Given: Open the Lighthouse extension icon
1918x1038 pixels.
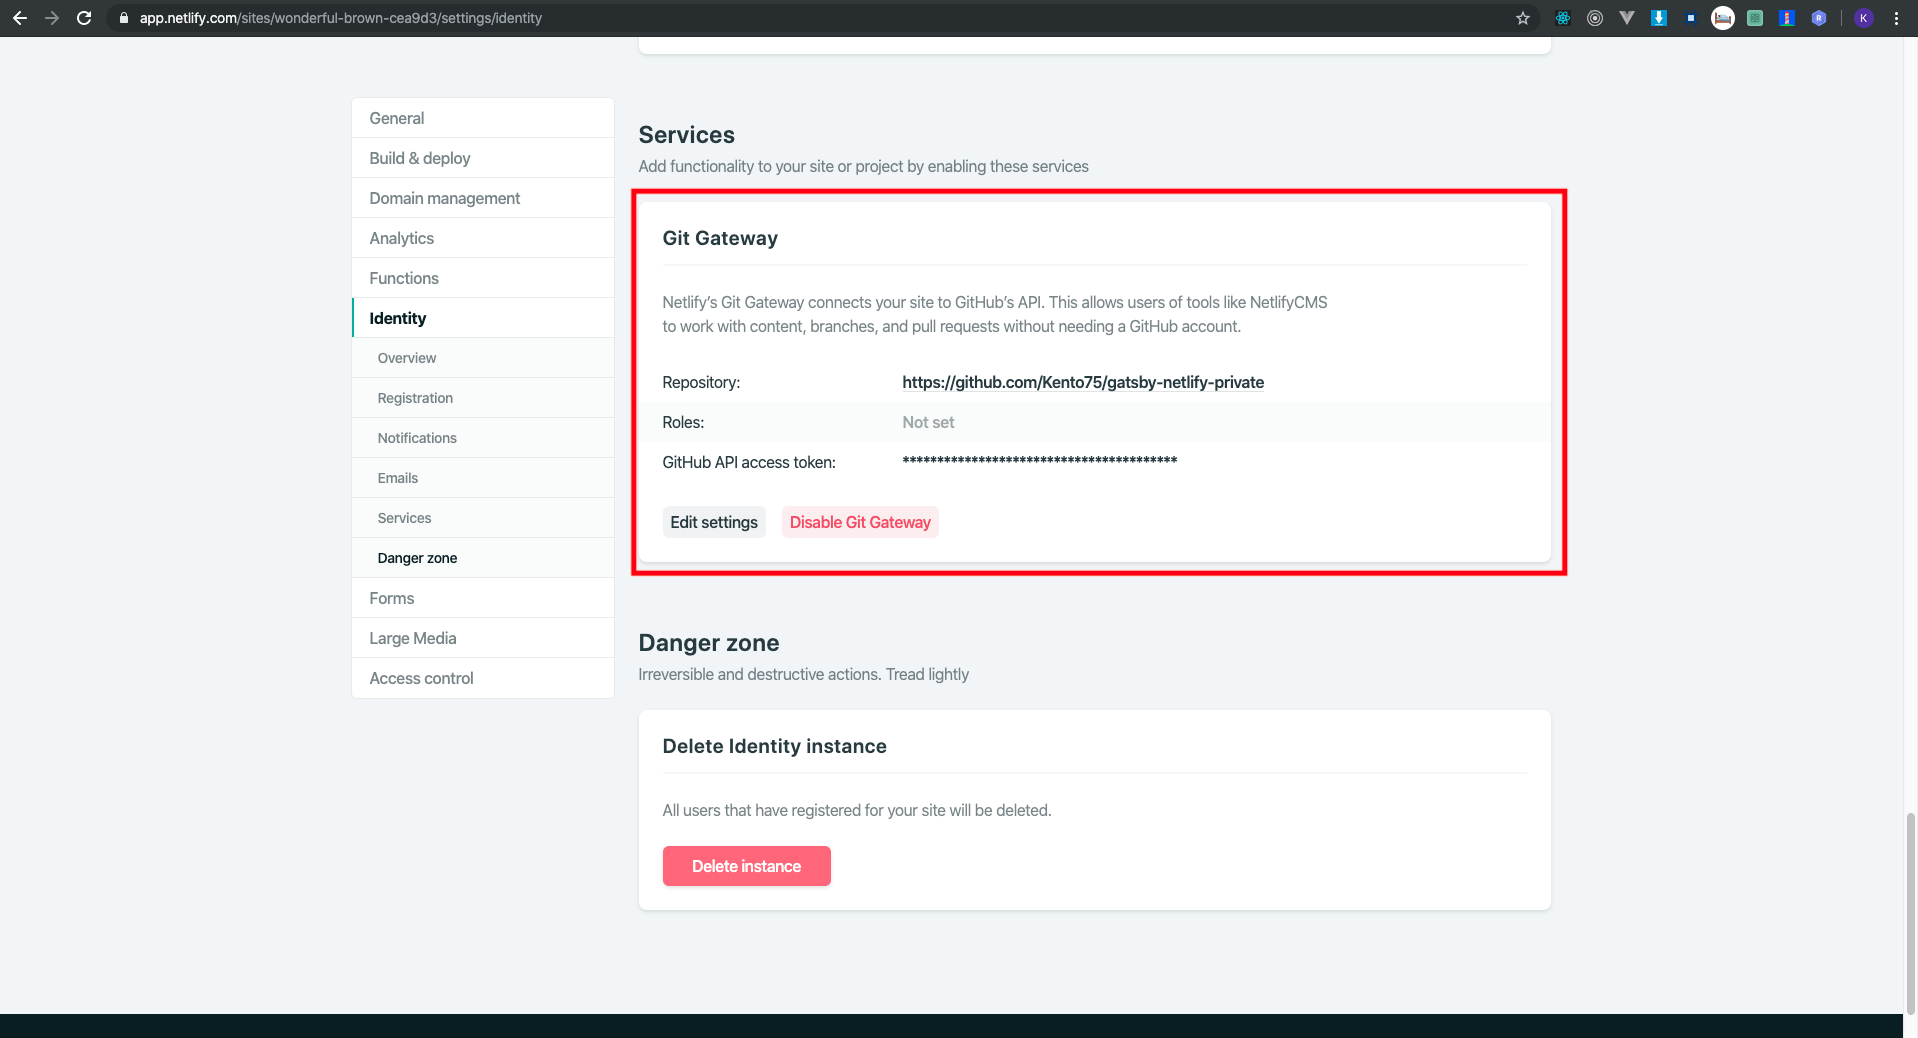Looking at the screenshot, I should (x=1787, y=18).
